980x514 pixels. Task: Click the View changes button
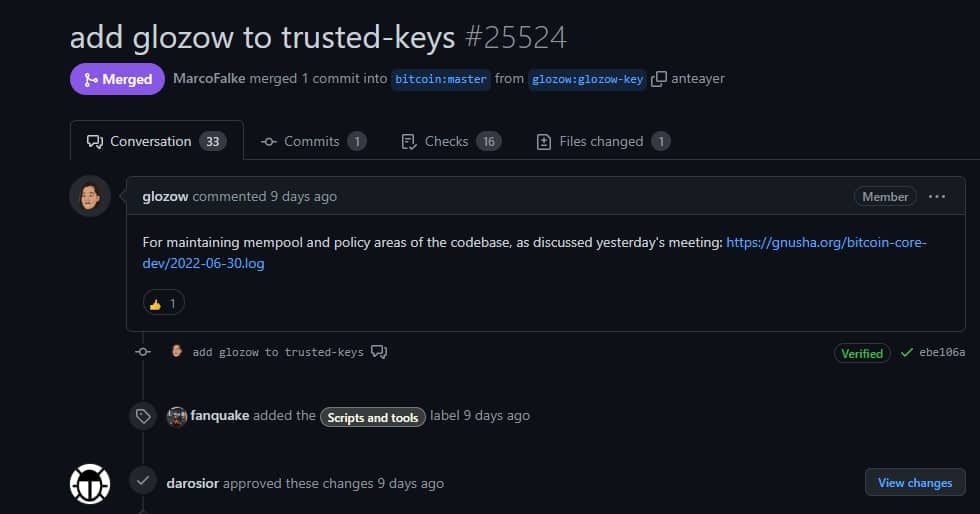(x=915, y=482)
